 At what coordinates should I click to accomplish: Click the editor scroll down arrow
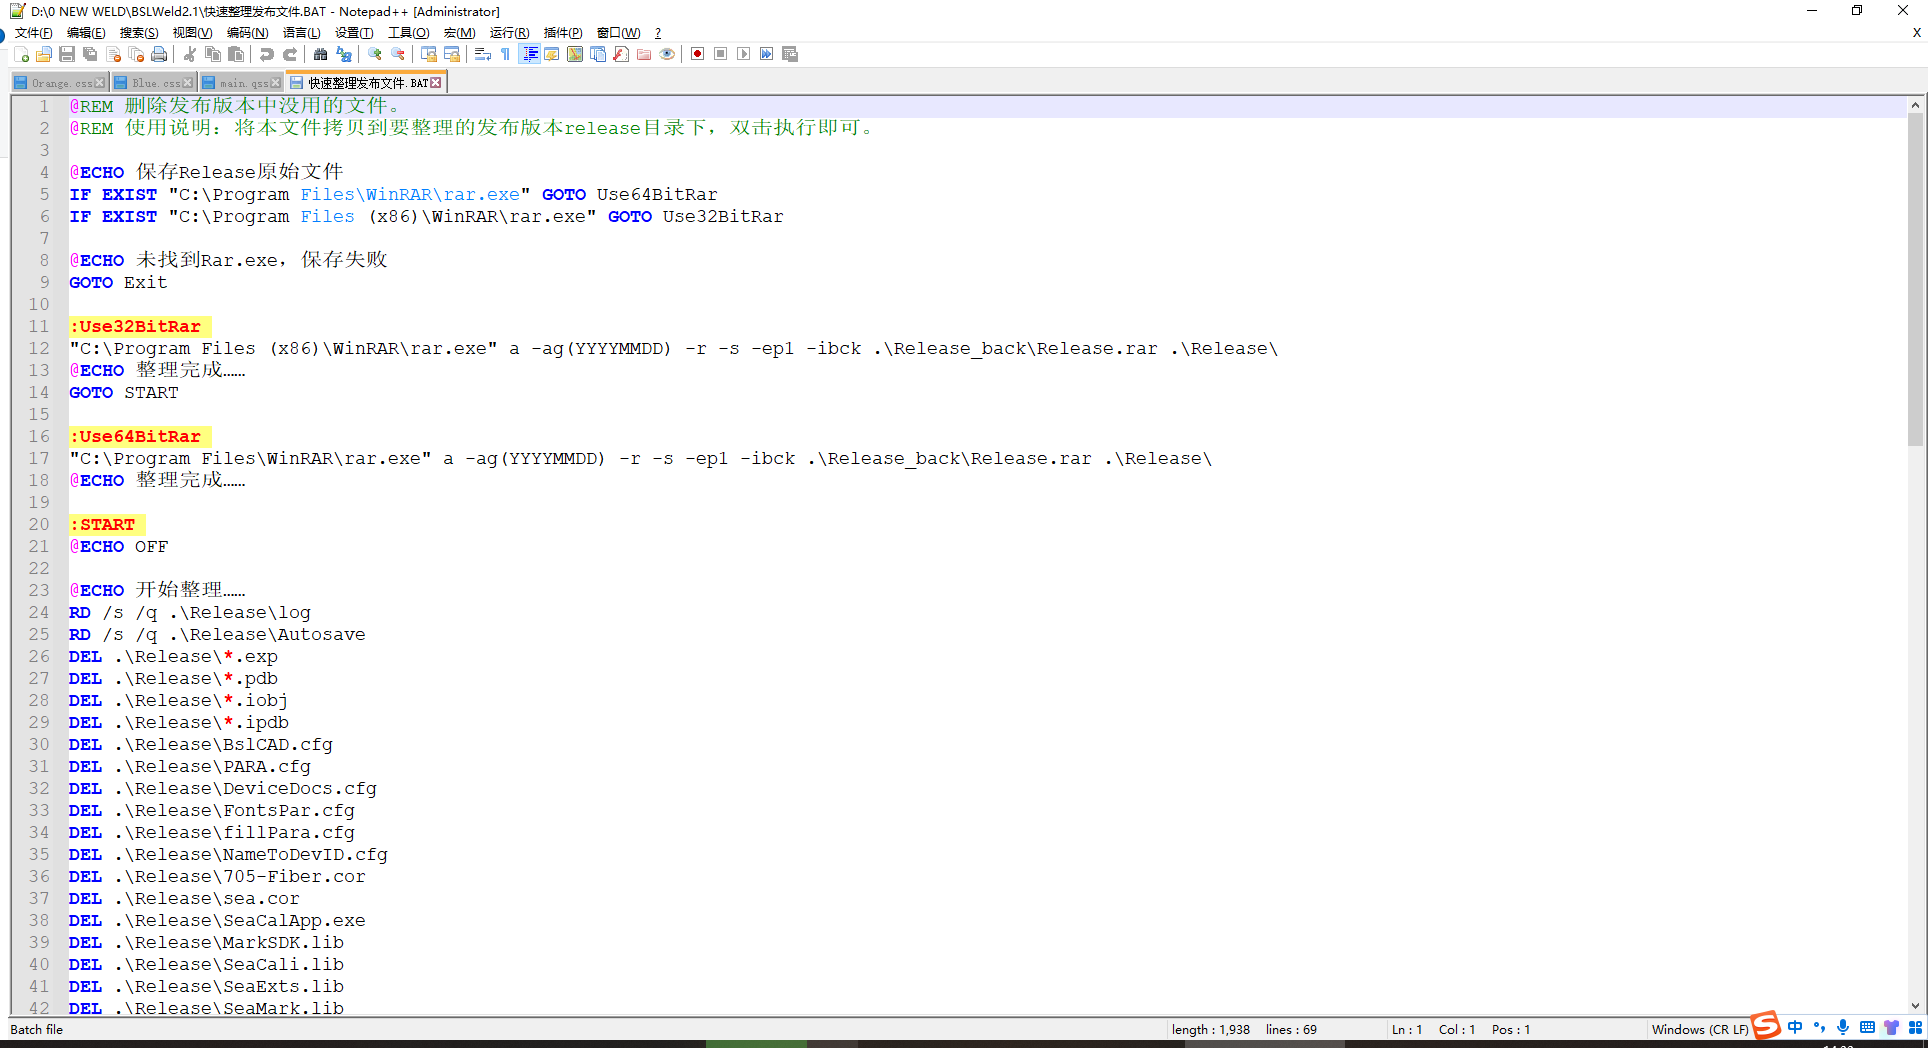pyautogui.click(x=1916, y=1006)
